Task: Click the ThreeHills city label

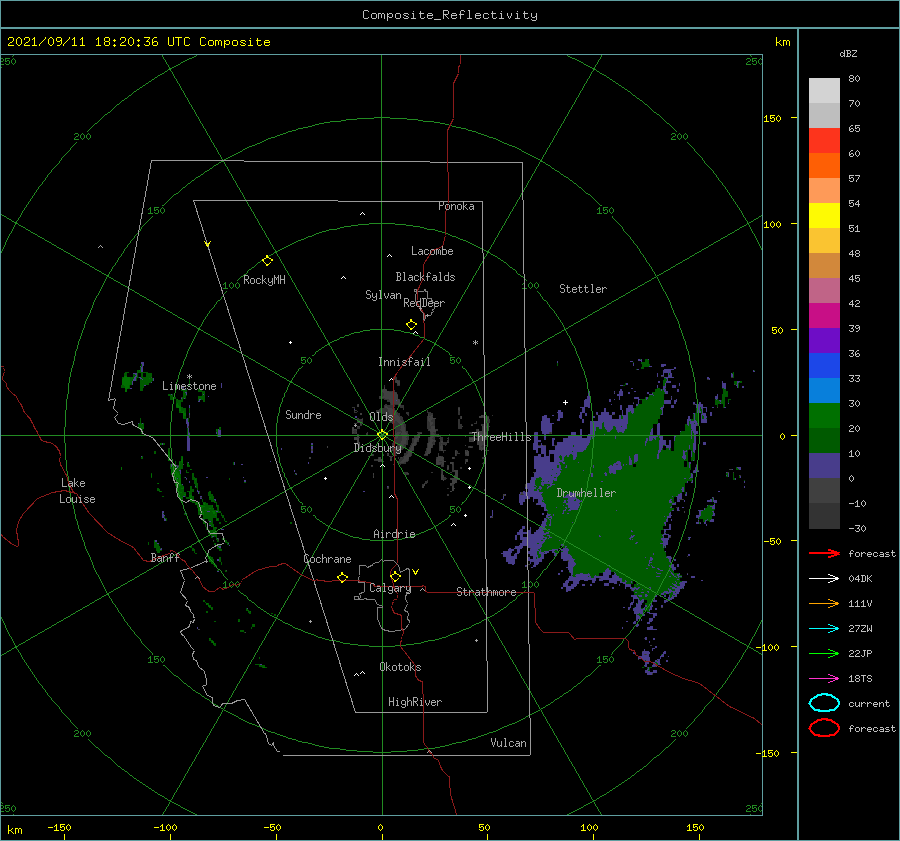Action: click(501, 437)
